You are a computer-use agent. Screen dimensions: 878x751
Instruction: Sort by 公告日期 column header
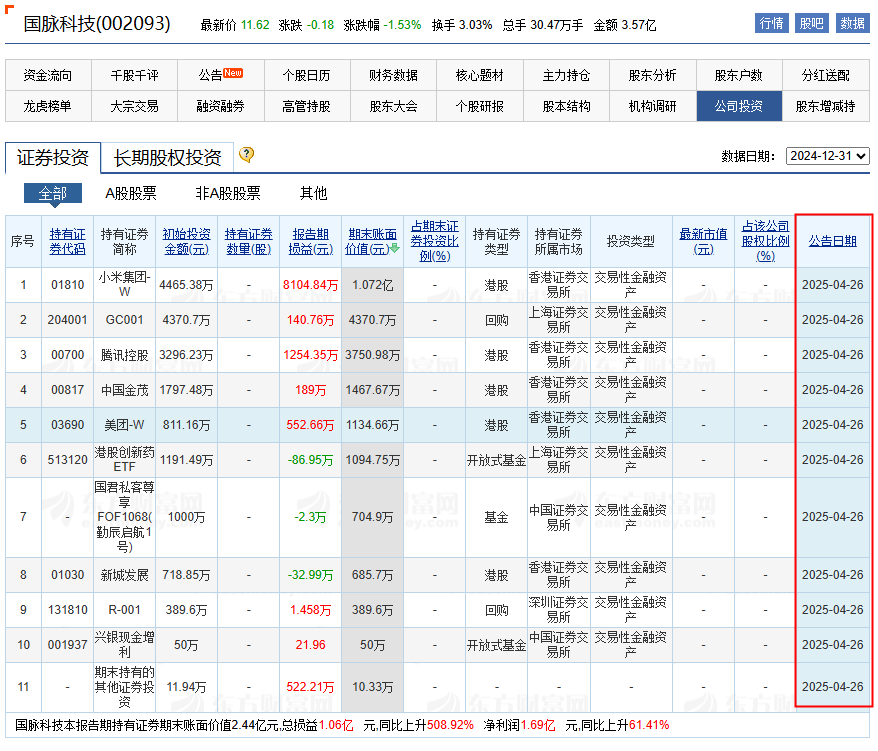(x=833, y=241)
